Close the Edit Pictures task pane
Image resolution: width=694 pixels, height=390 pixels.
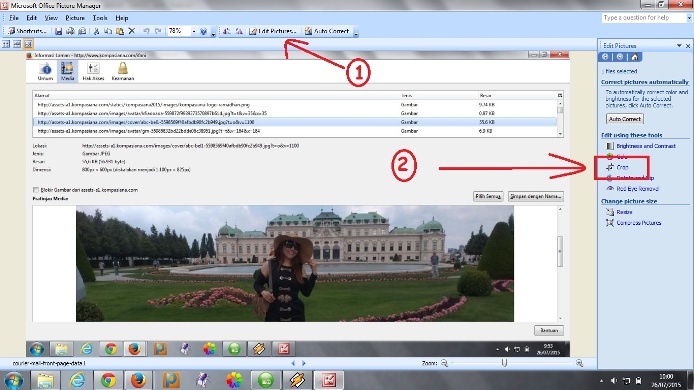(x=688, y=46)
